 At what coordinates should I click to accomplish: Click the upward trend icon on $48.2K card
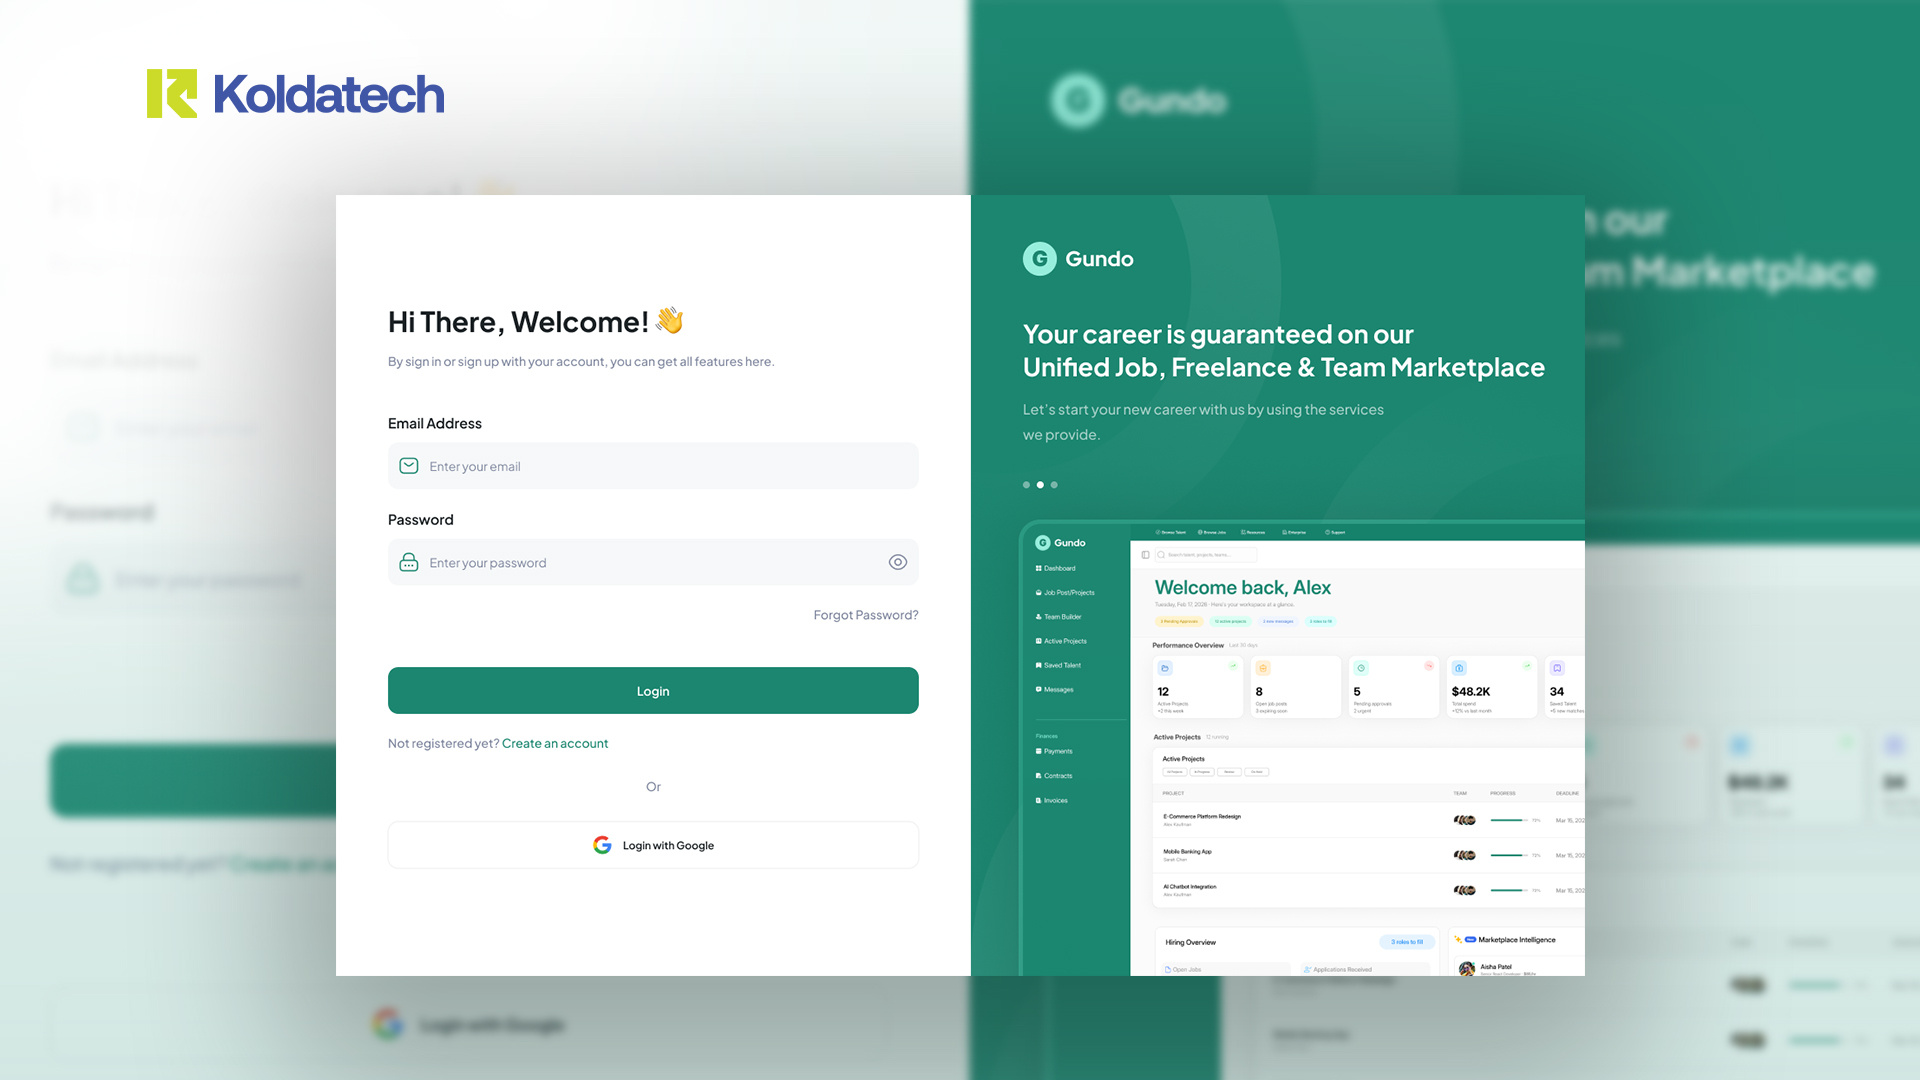[1527, 665]
